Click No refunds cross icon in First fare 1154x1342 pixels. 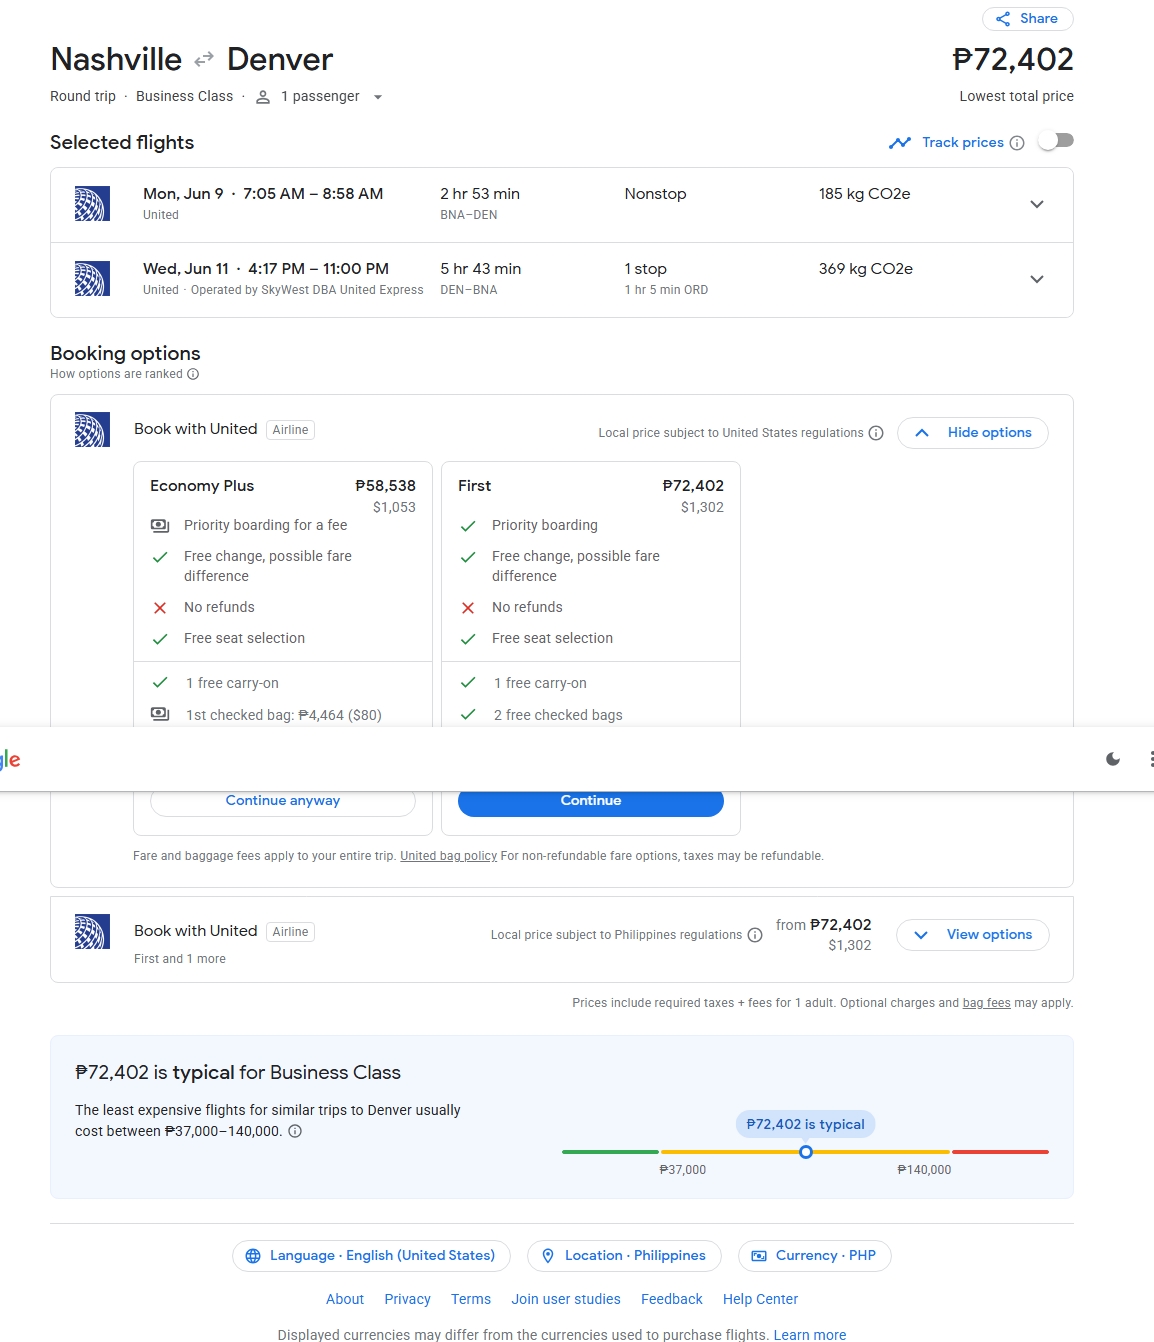click(468, 608)
